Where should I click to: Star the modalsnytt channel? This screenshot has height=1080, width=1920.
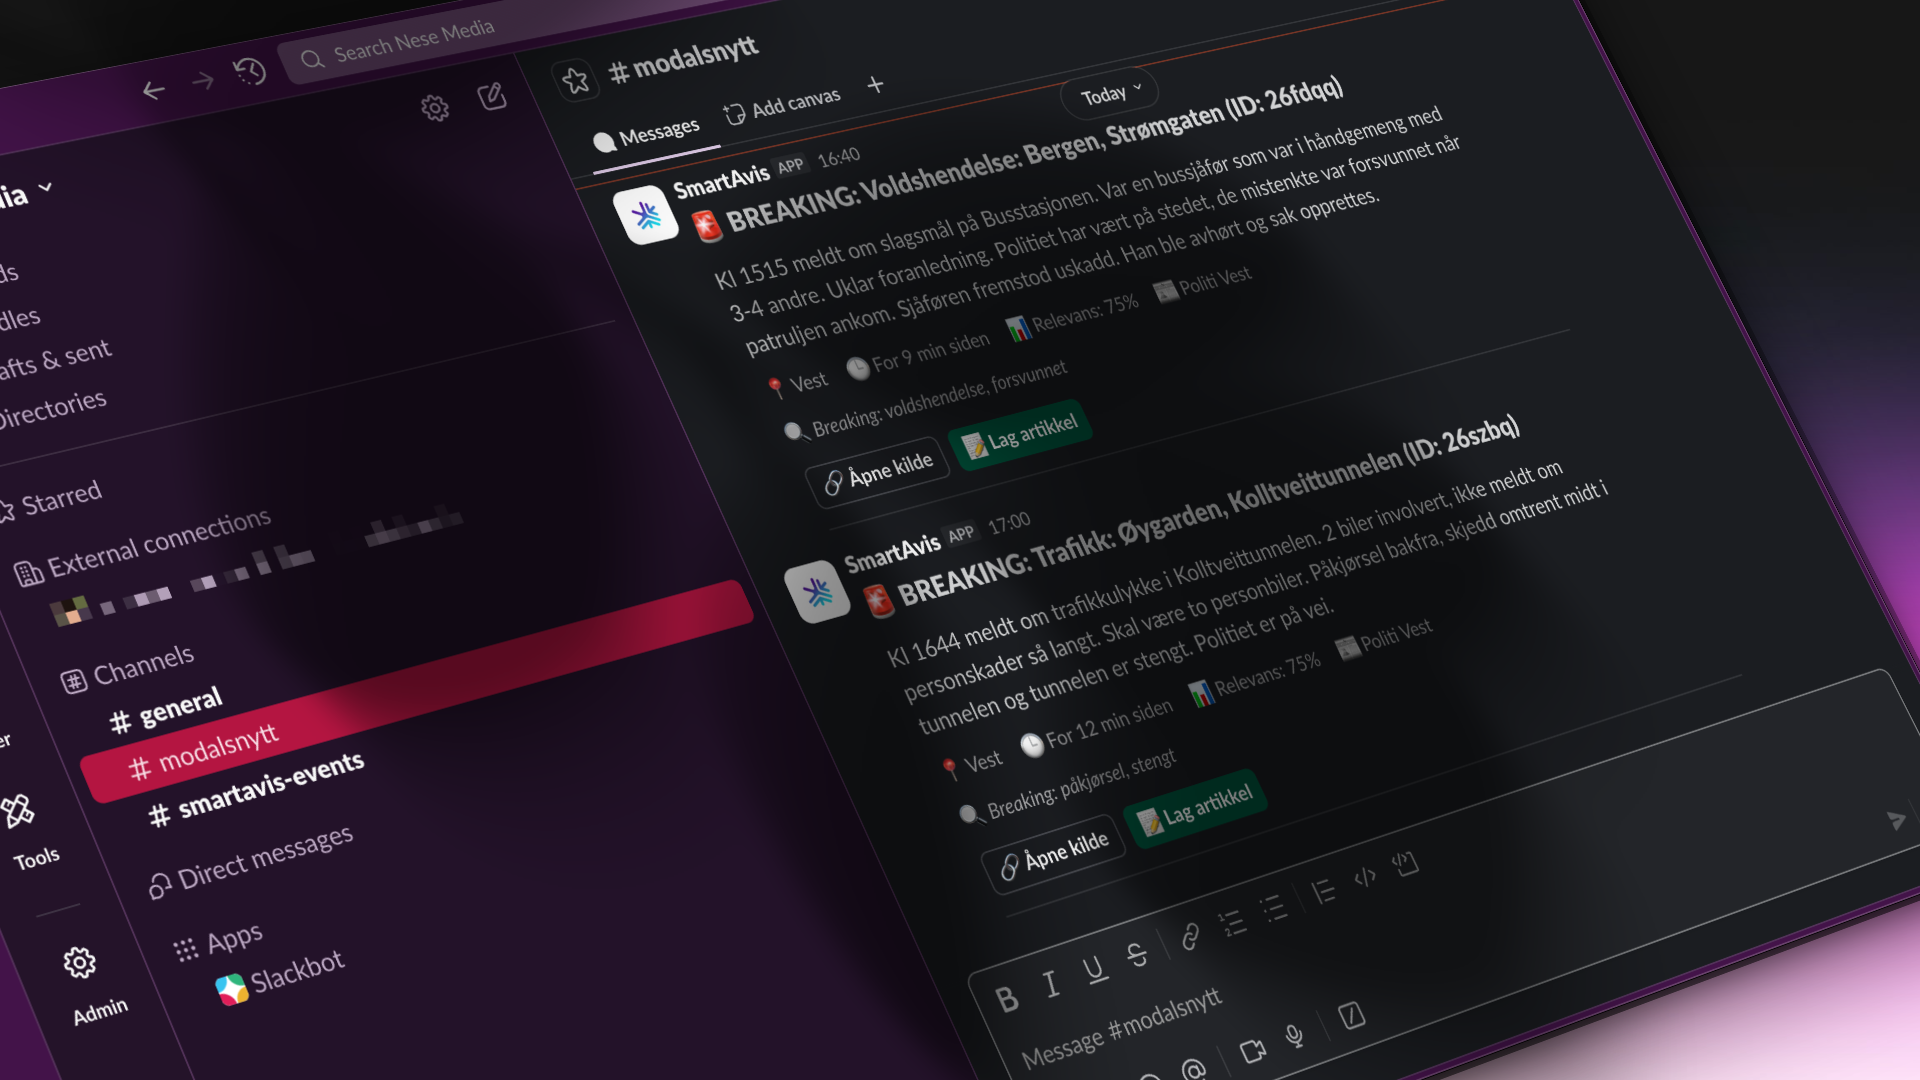575,80
